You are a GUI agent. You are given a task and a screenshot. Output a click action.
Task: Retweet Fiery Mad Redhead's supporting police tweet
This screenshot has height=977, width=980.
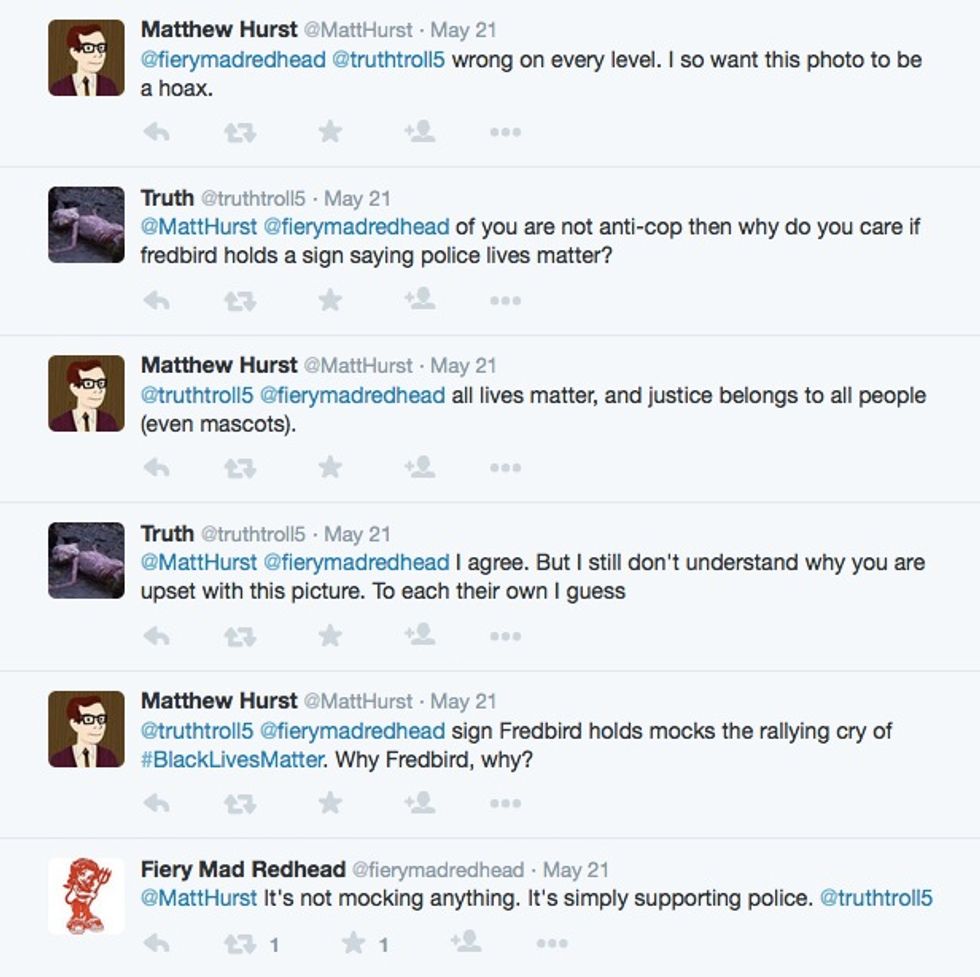pos(240,942)
